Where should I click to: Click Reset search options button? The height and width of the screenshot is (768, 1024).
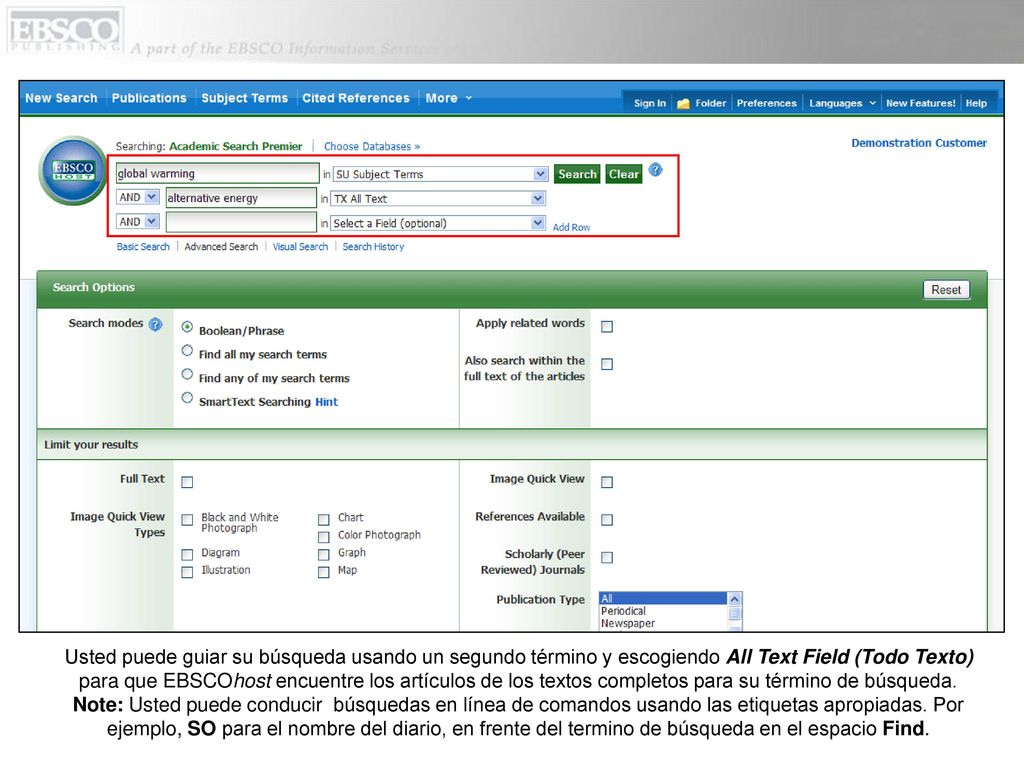tap(946, 290)
